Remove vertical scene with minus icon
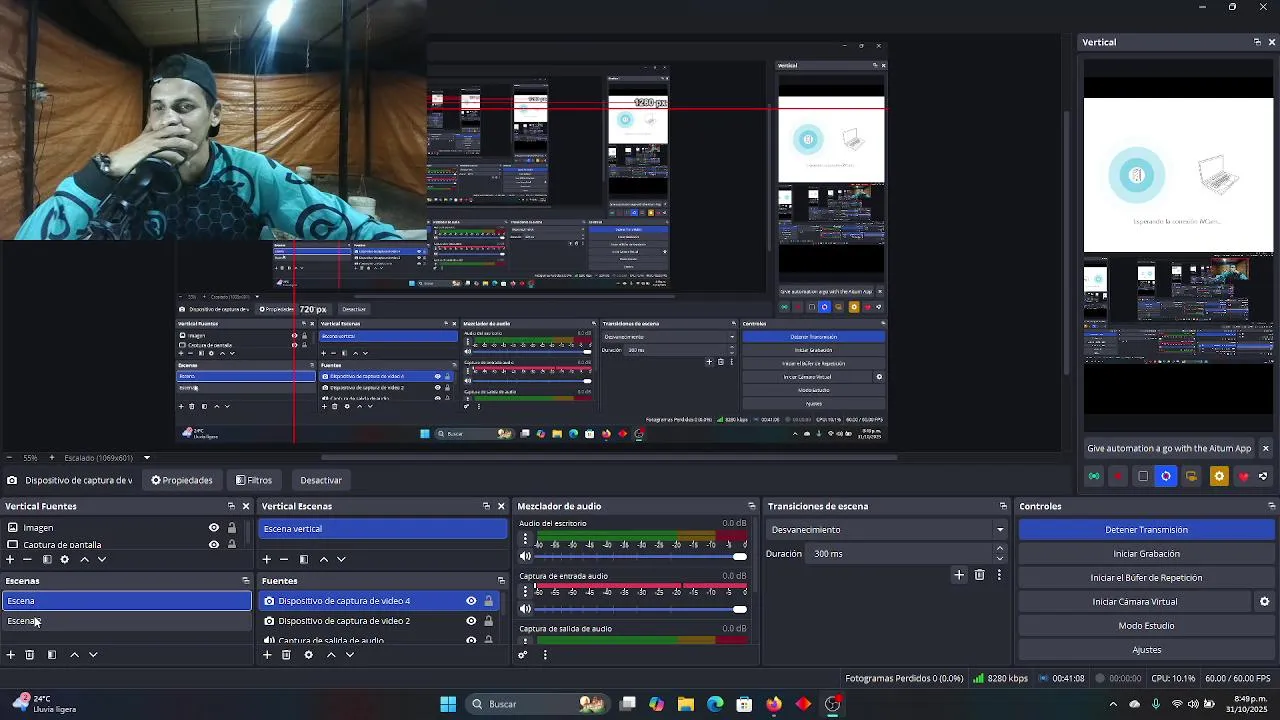This screenshot has width=1280, height=720. [x=284, y=559]
